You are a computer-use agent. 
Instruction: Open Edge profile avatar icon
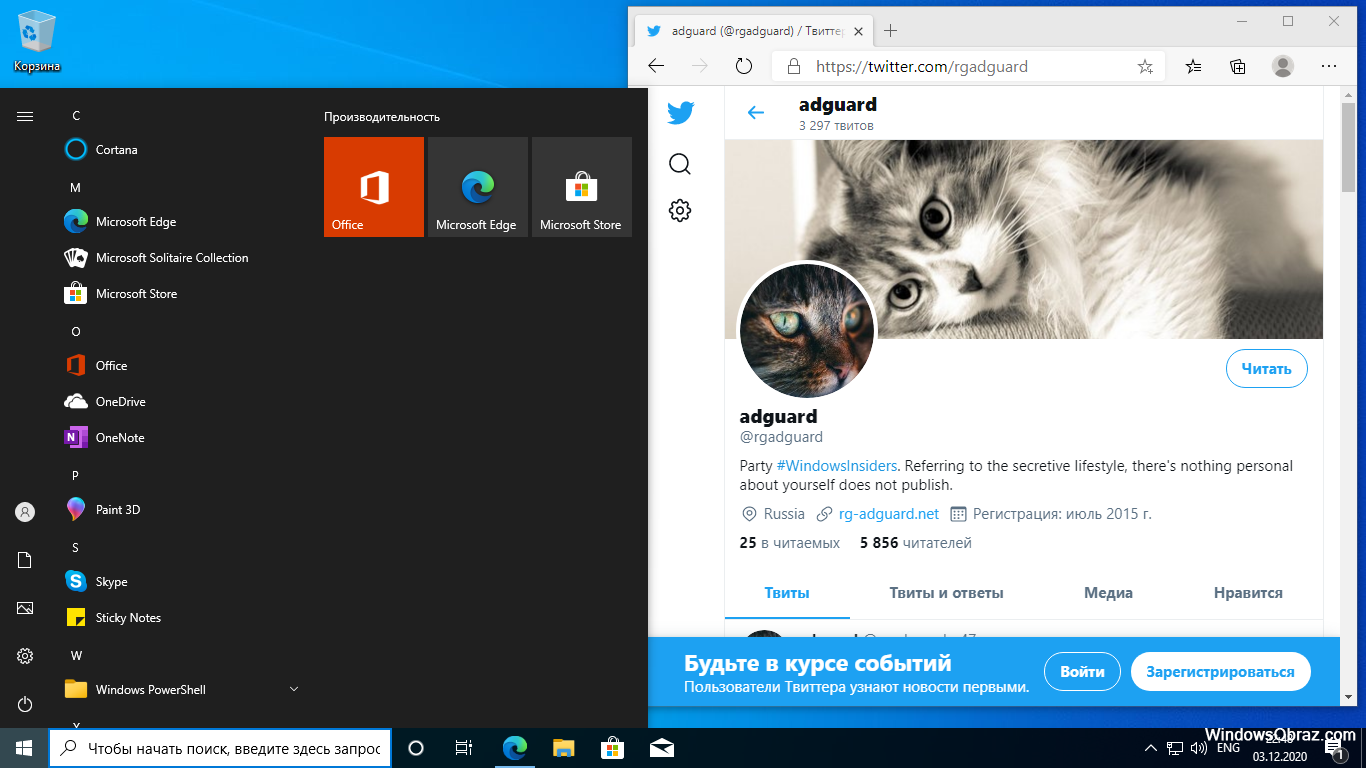pos(1282,66)
